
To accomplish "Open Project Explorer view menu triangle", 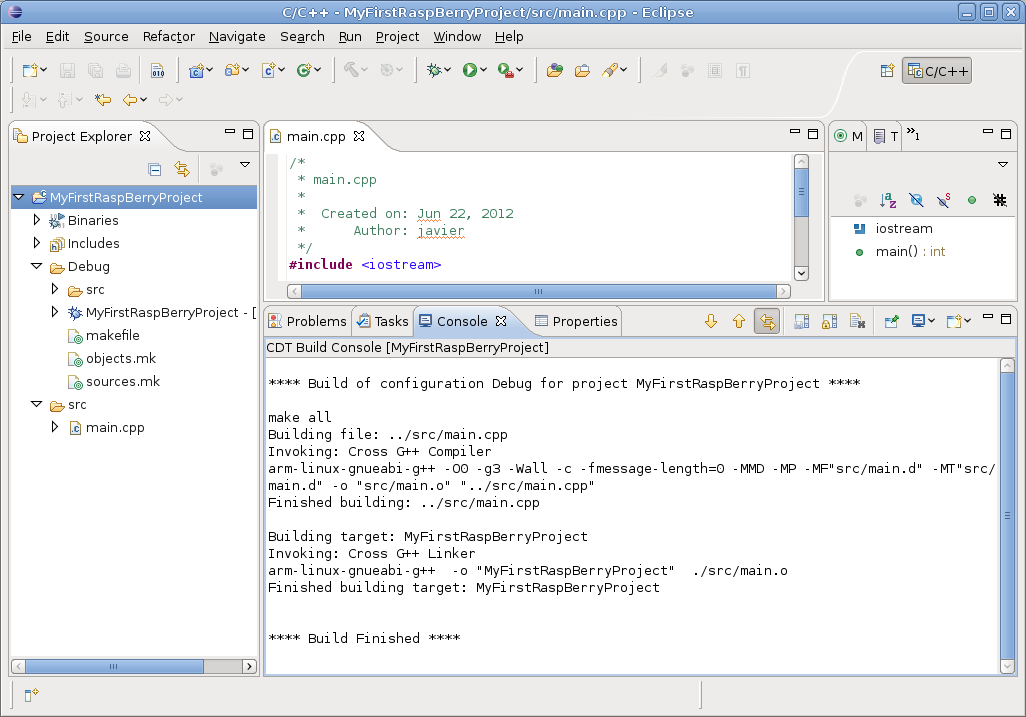I will pos(245,165).
